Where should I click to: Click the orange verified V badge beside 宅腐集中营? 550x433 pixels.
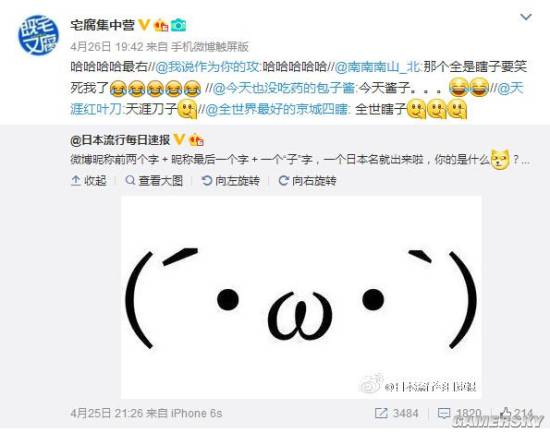point(144,24)
